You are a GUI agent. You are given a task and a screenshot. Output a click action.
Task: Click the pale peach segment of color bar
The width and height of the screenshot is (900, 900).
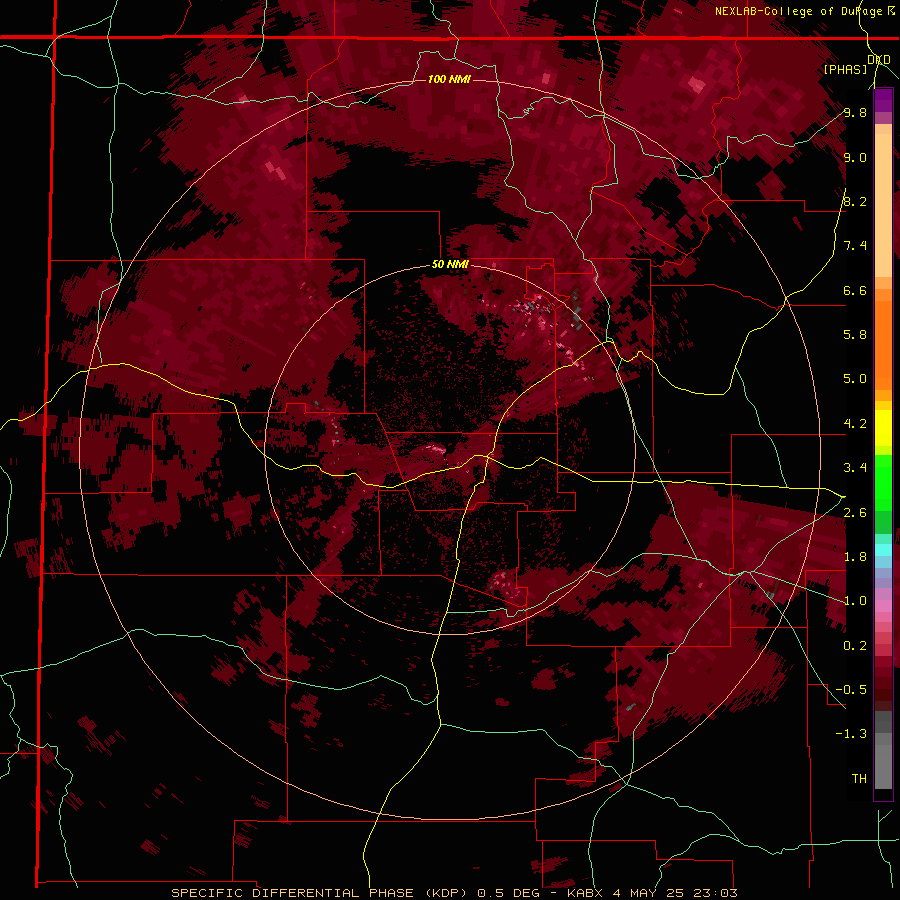[x=883, y=205]
